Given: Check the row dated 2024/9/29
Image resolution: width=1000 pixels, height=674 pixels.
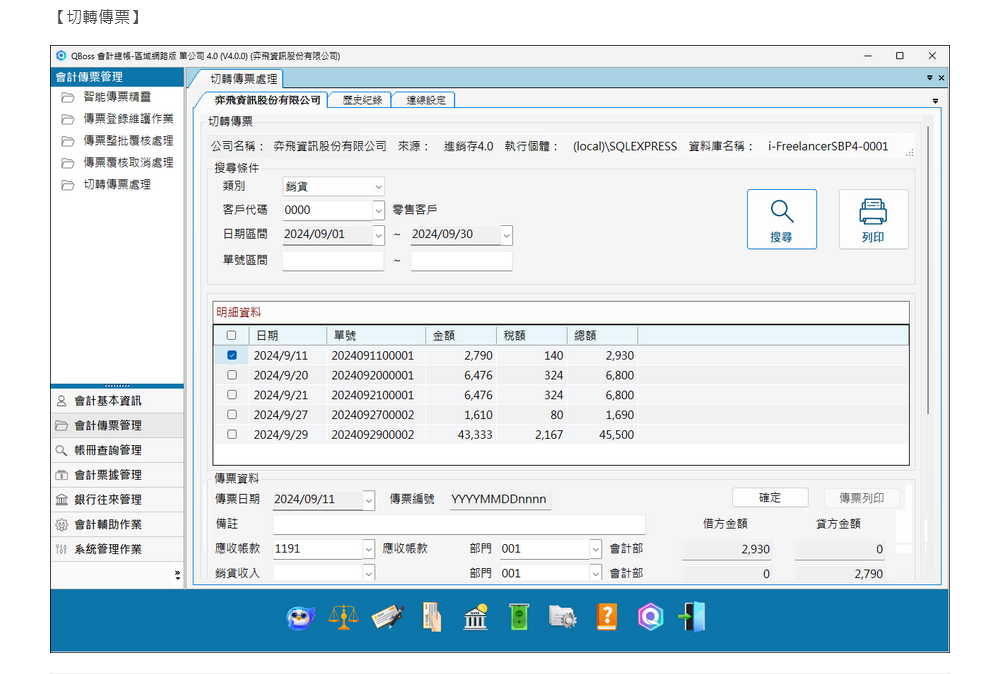Looking at the screenshot, I should [232, 434].
